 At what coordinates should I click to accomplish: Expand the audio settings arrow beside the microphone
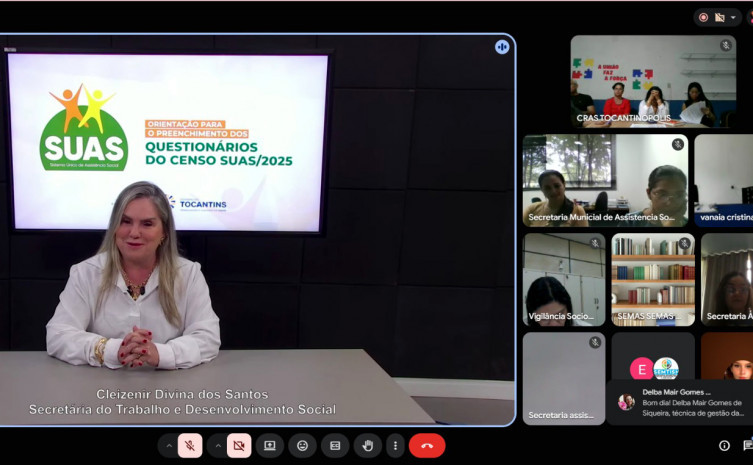pyautogui.click(x=168, y=446)
